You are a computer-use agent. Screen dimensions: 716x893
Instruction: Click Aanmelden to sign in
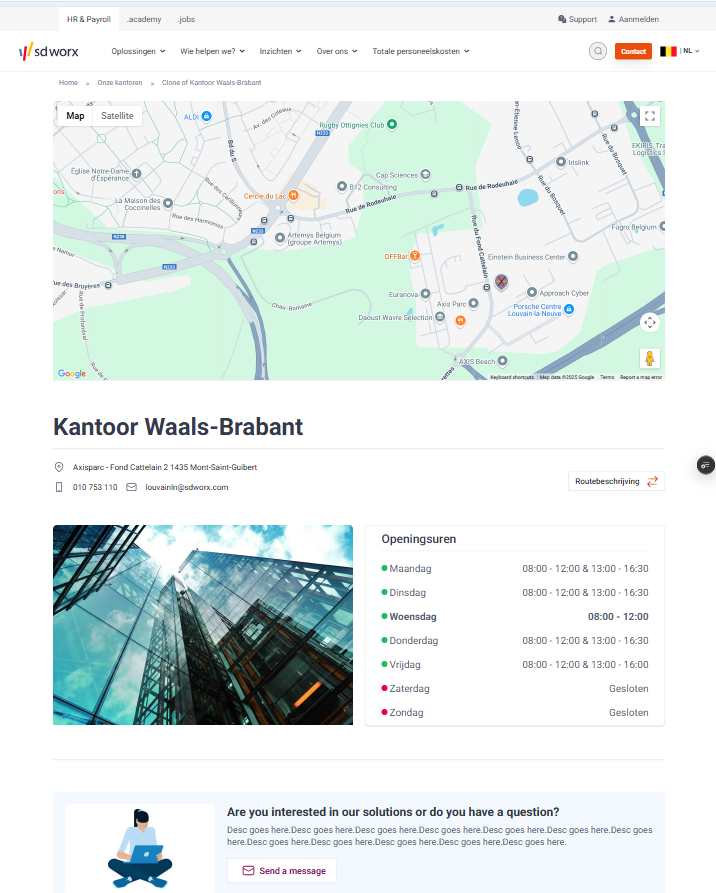coord(633,19)
